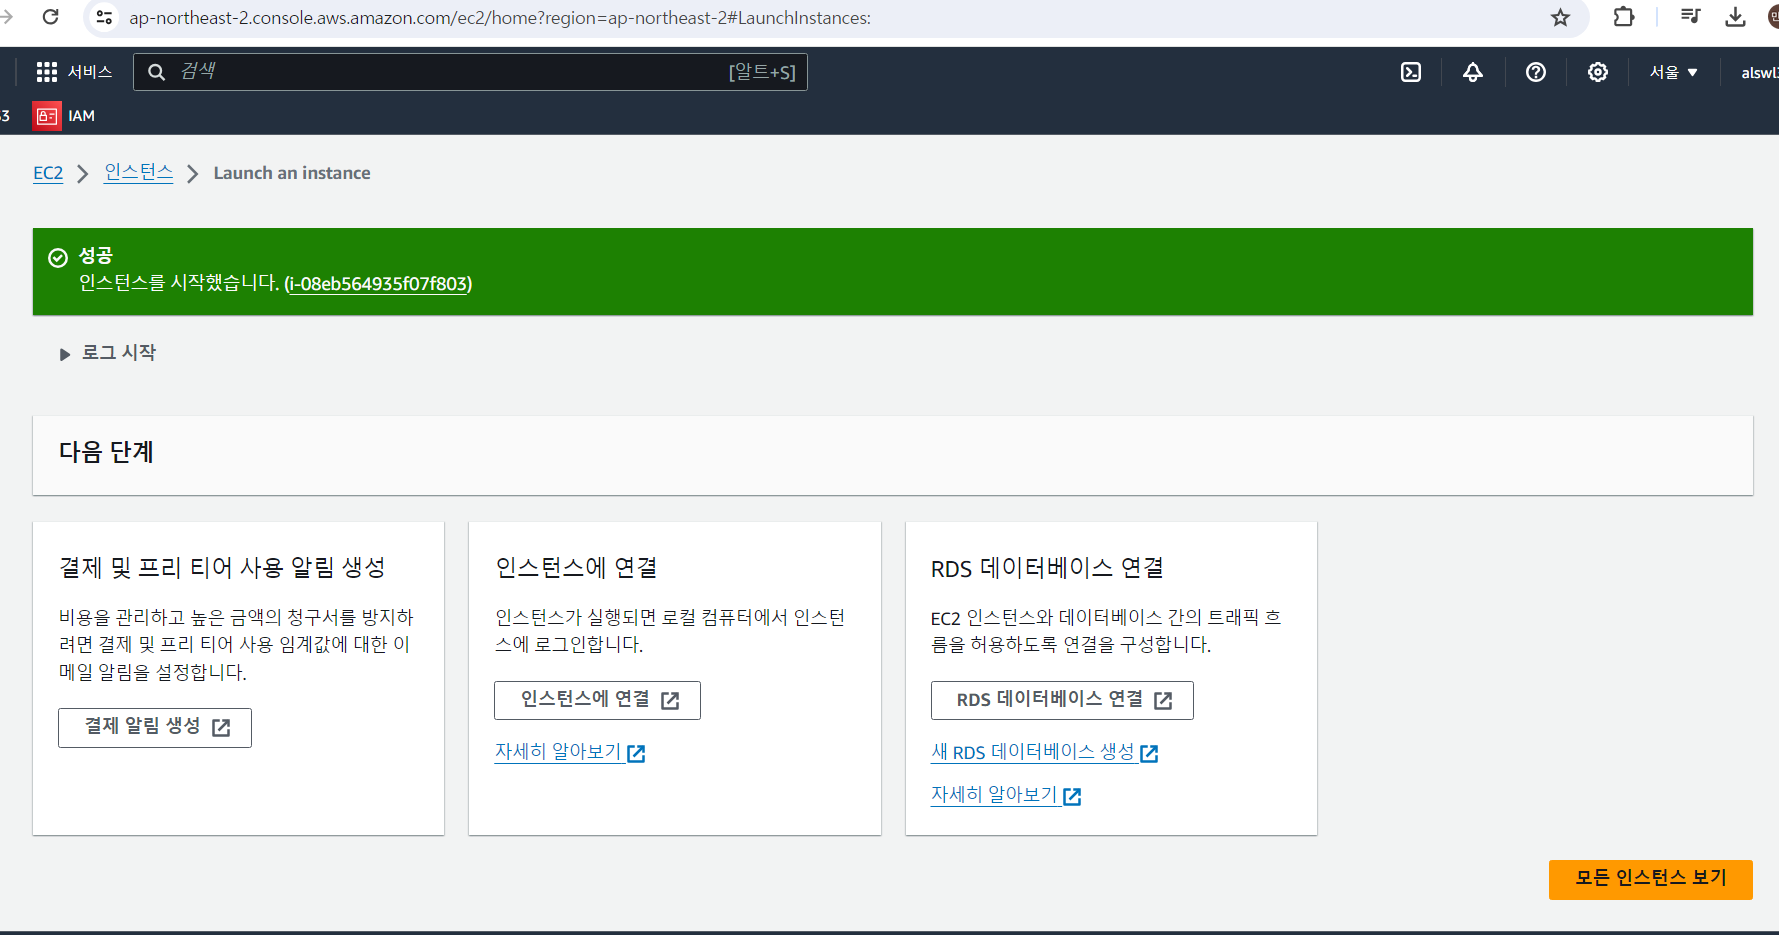Expand the 로그 시작 section
Image resolution: width=1779 pixels, height=935 pixels.
[108, 353]
